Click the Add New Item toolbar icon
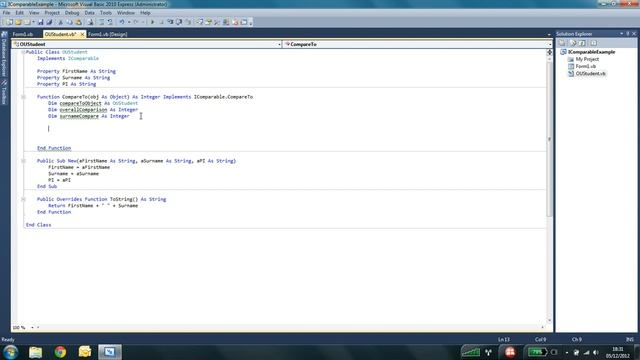The width and height of the screenshot is (640, 360). point(27,22)
